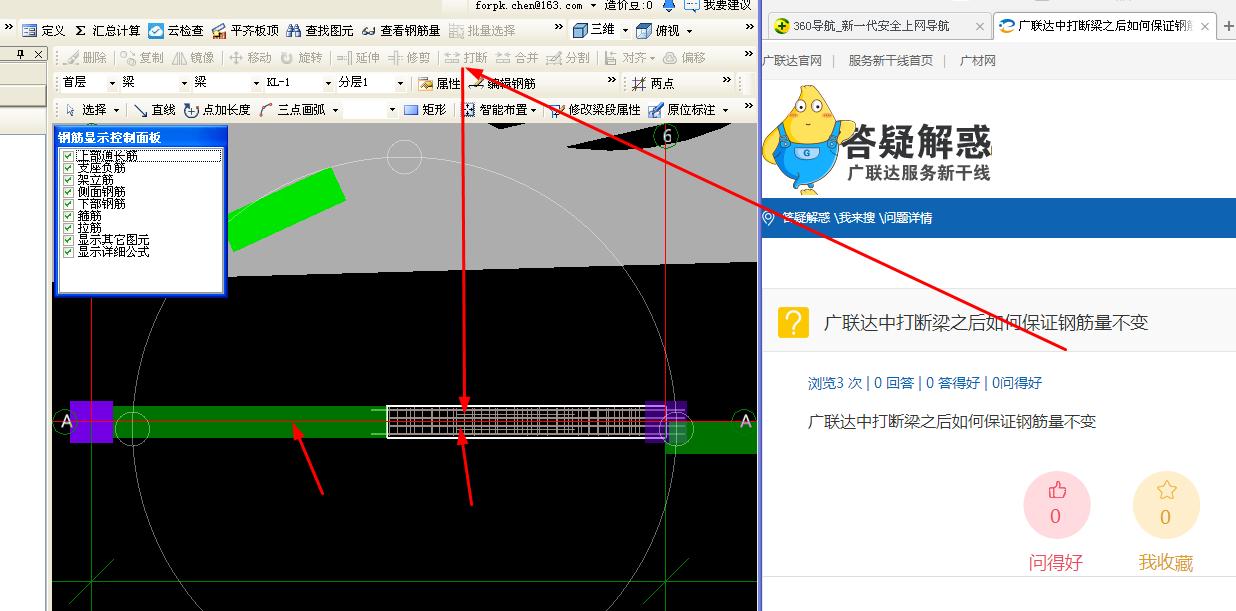The width and height of the screenshot is (1236, 611).
Task: Open 查找图元 find element tool
Action: pos(320,31)
